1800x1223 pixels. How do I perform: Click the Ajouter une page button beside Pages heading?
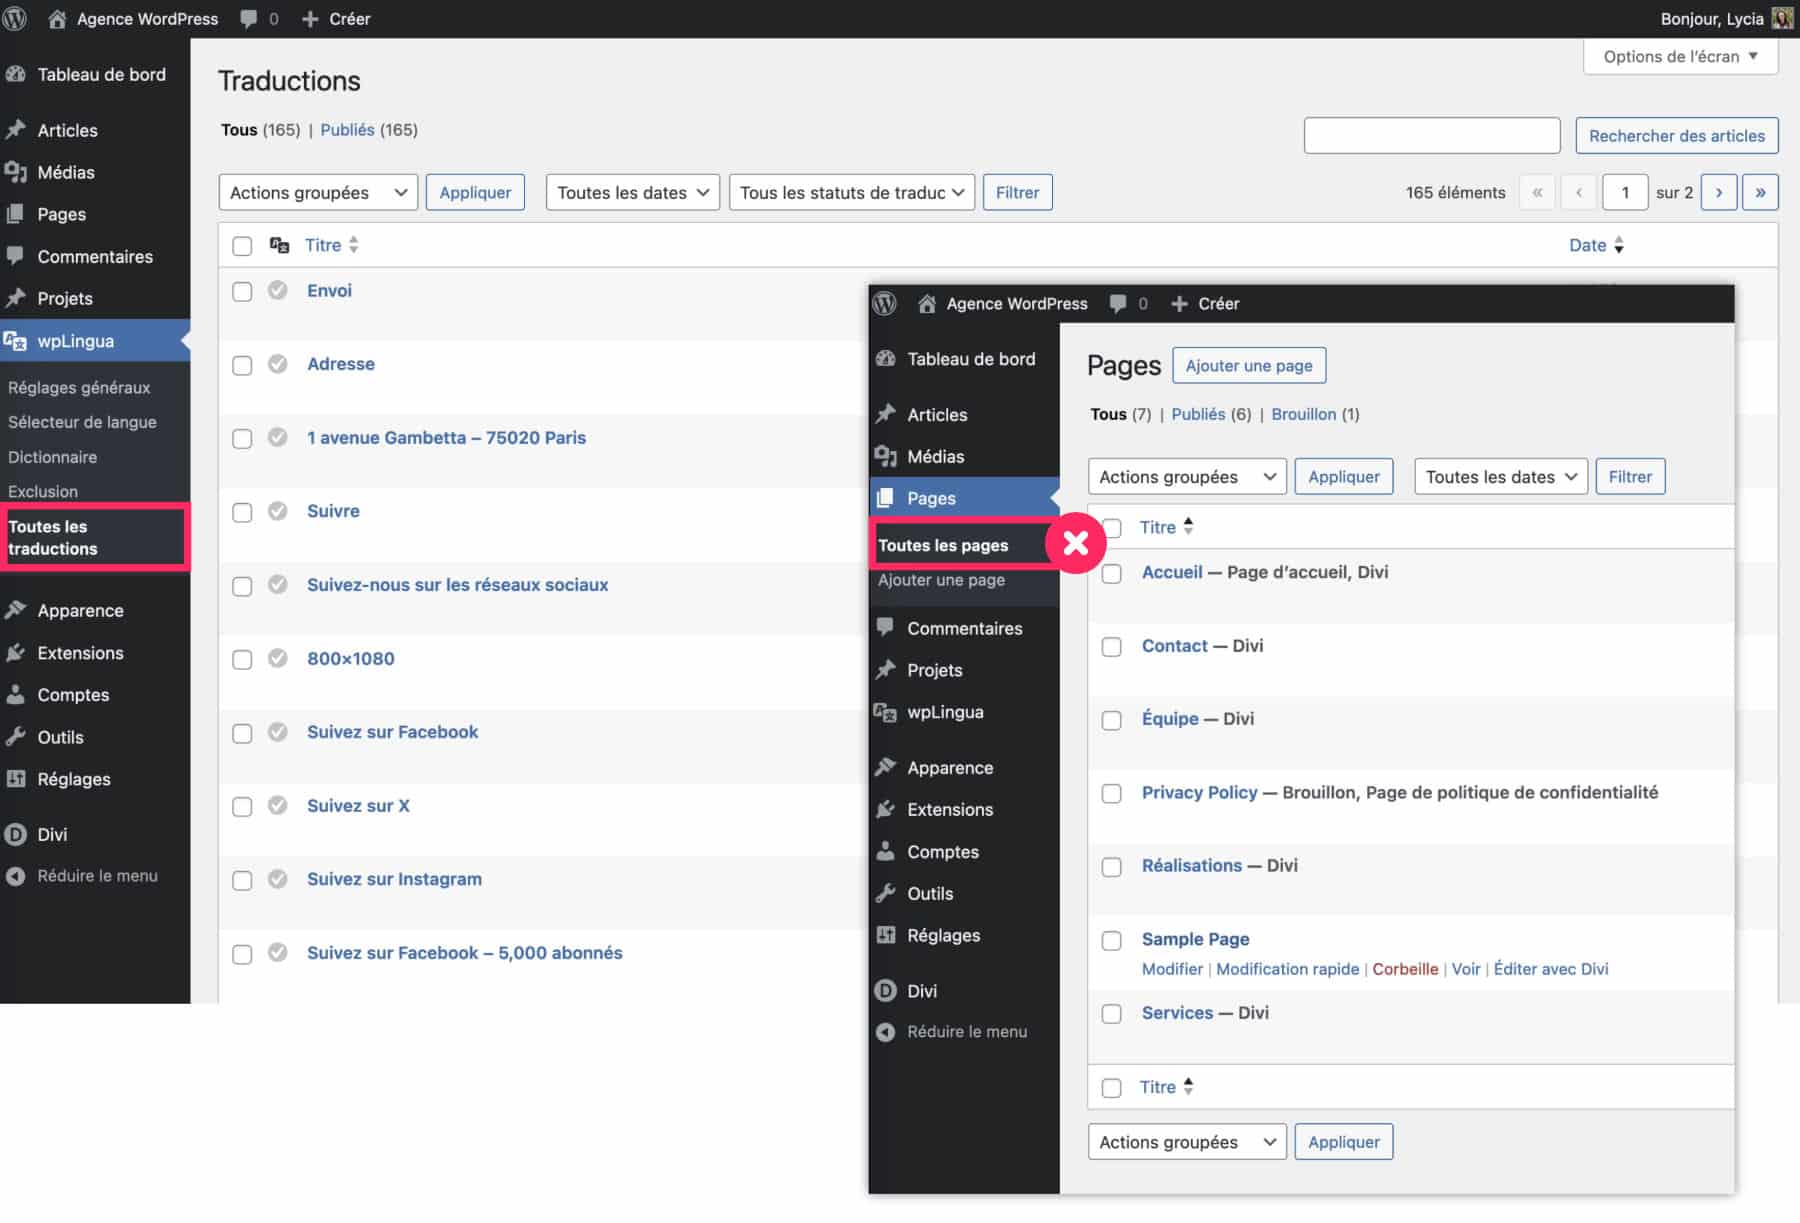(1249, 365)
